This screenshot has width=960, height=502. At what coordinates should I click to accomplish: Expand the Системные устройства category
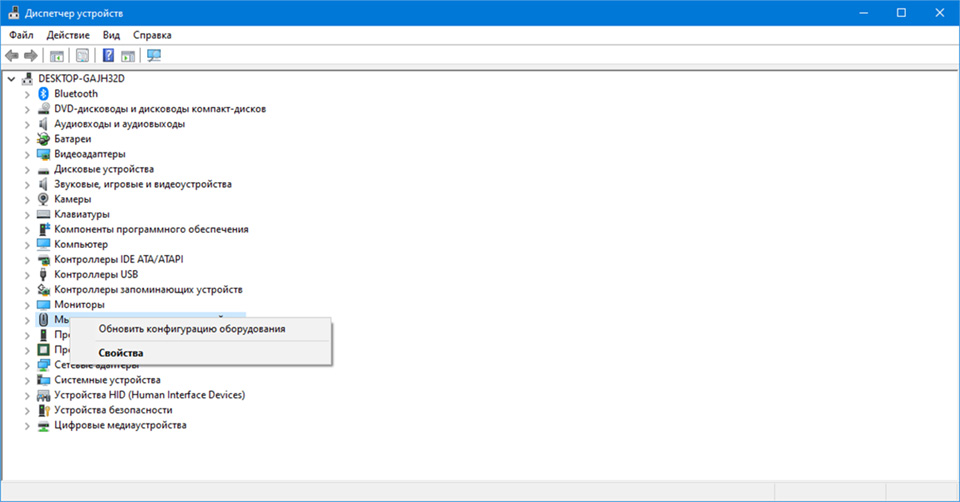[27, 380]
